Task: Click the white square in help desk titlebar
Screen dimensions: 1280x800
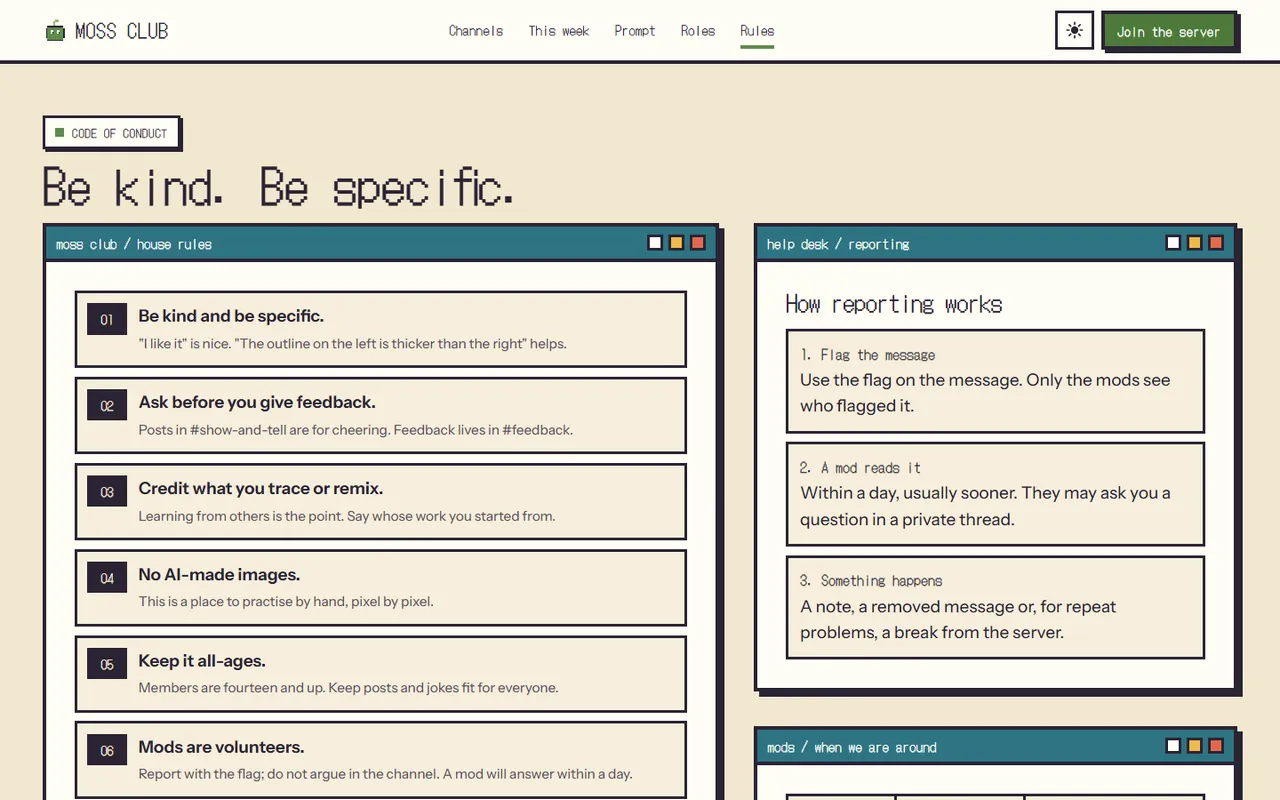Action: pyautogui.click(x=1173, y=243)
